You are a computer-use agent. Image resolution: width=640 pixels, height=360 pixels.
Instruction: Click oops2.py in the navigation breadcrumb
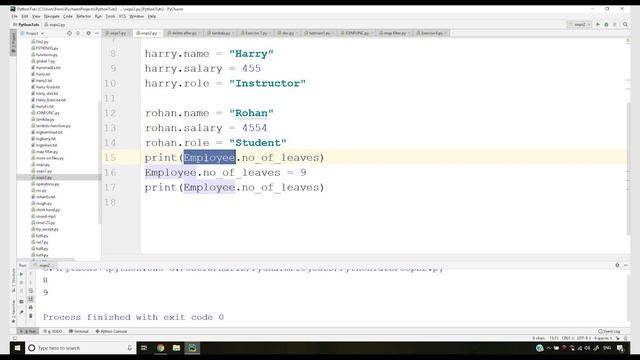click(x=55, y=24)
